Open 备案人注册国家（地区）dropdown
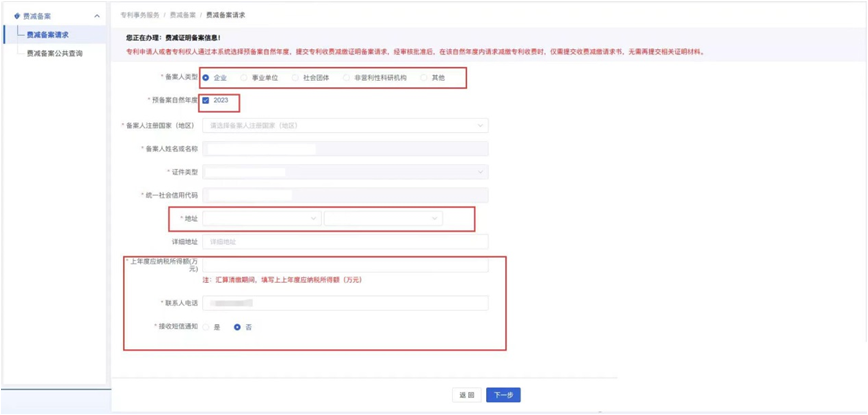This screenshot has height=415, width=868. point(345,126)
